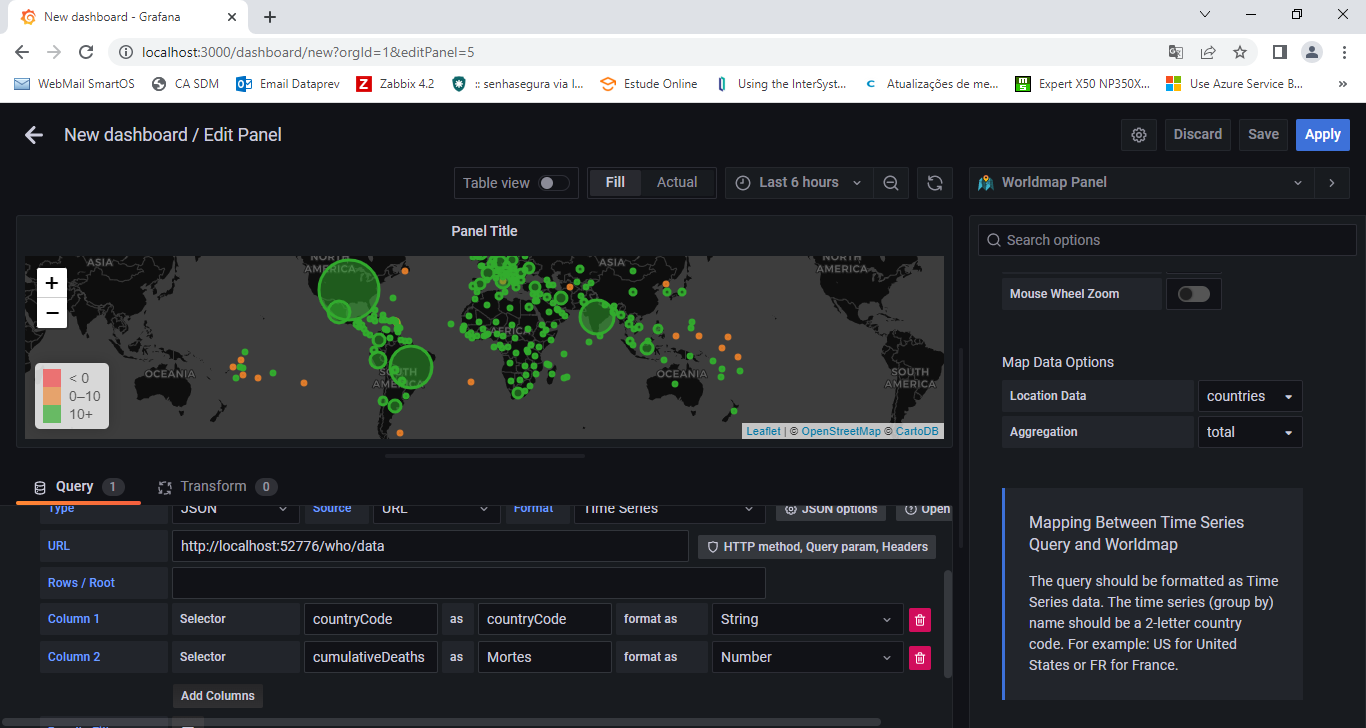The height and width of the screenshot is (728, 1366).
Task: Toggle the Table view switch
Action: 553,183
